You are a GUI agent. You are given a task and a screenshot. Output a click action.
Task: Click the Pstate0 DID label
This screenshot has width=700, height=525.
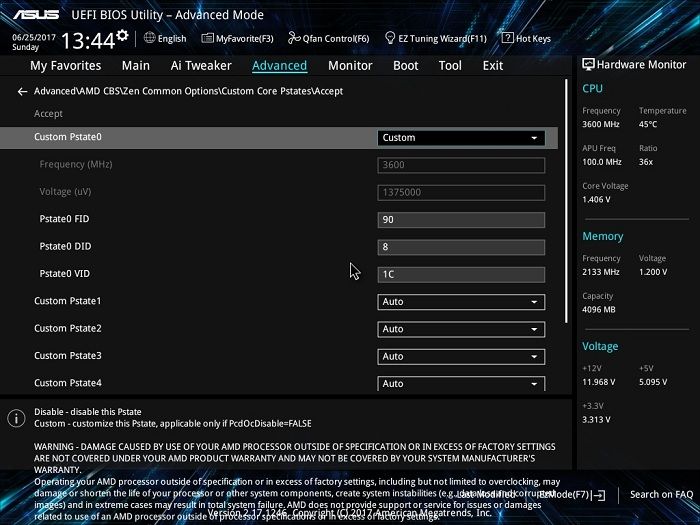(65, 246)
